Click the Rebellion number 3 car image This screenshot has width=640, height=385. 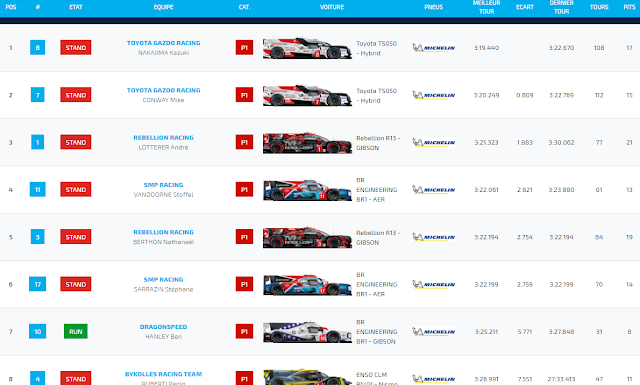(x=307, y=237)
